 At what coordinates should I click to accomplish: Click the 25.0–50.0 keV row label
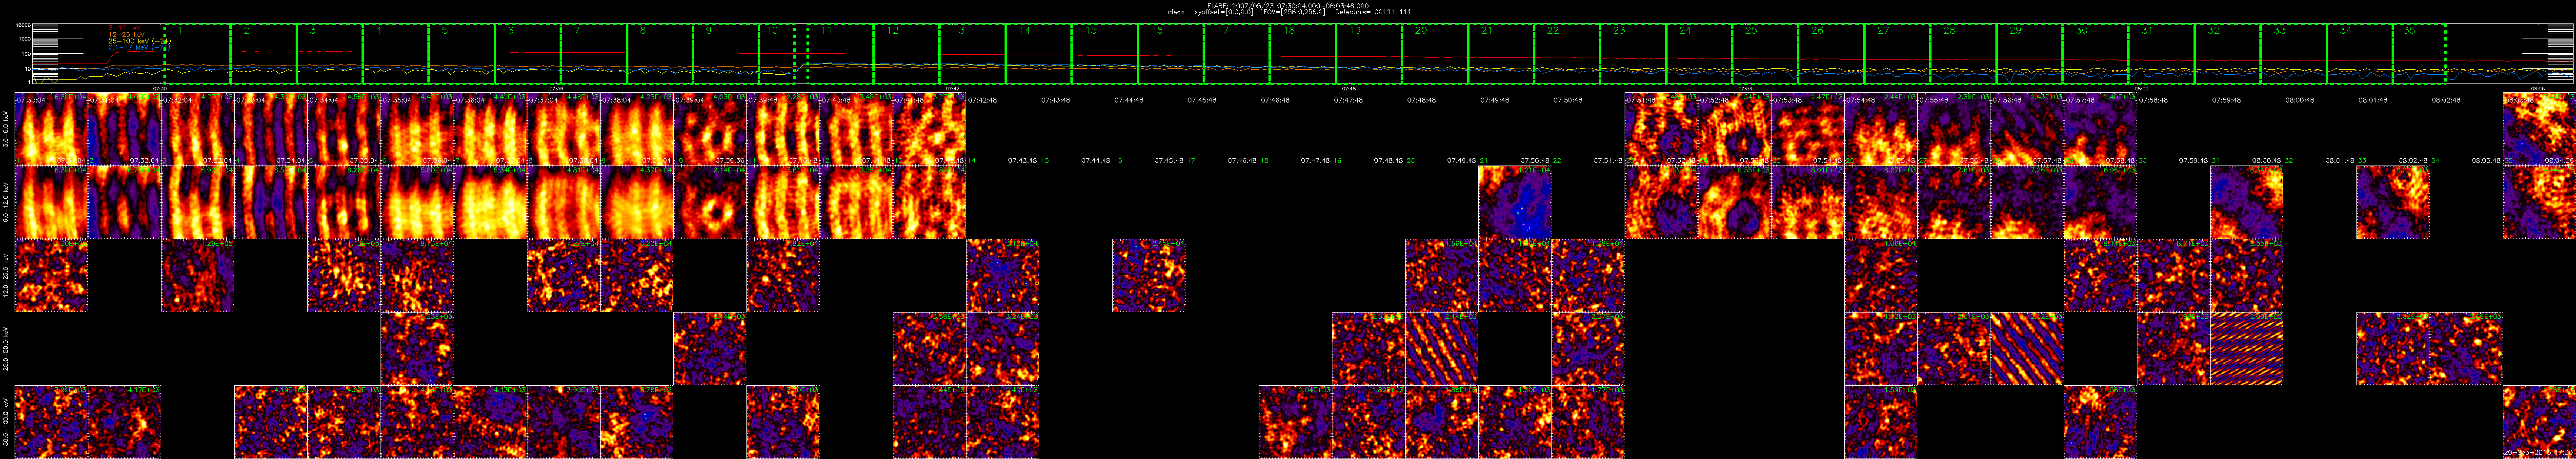tap(7, 349)
